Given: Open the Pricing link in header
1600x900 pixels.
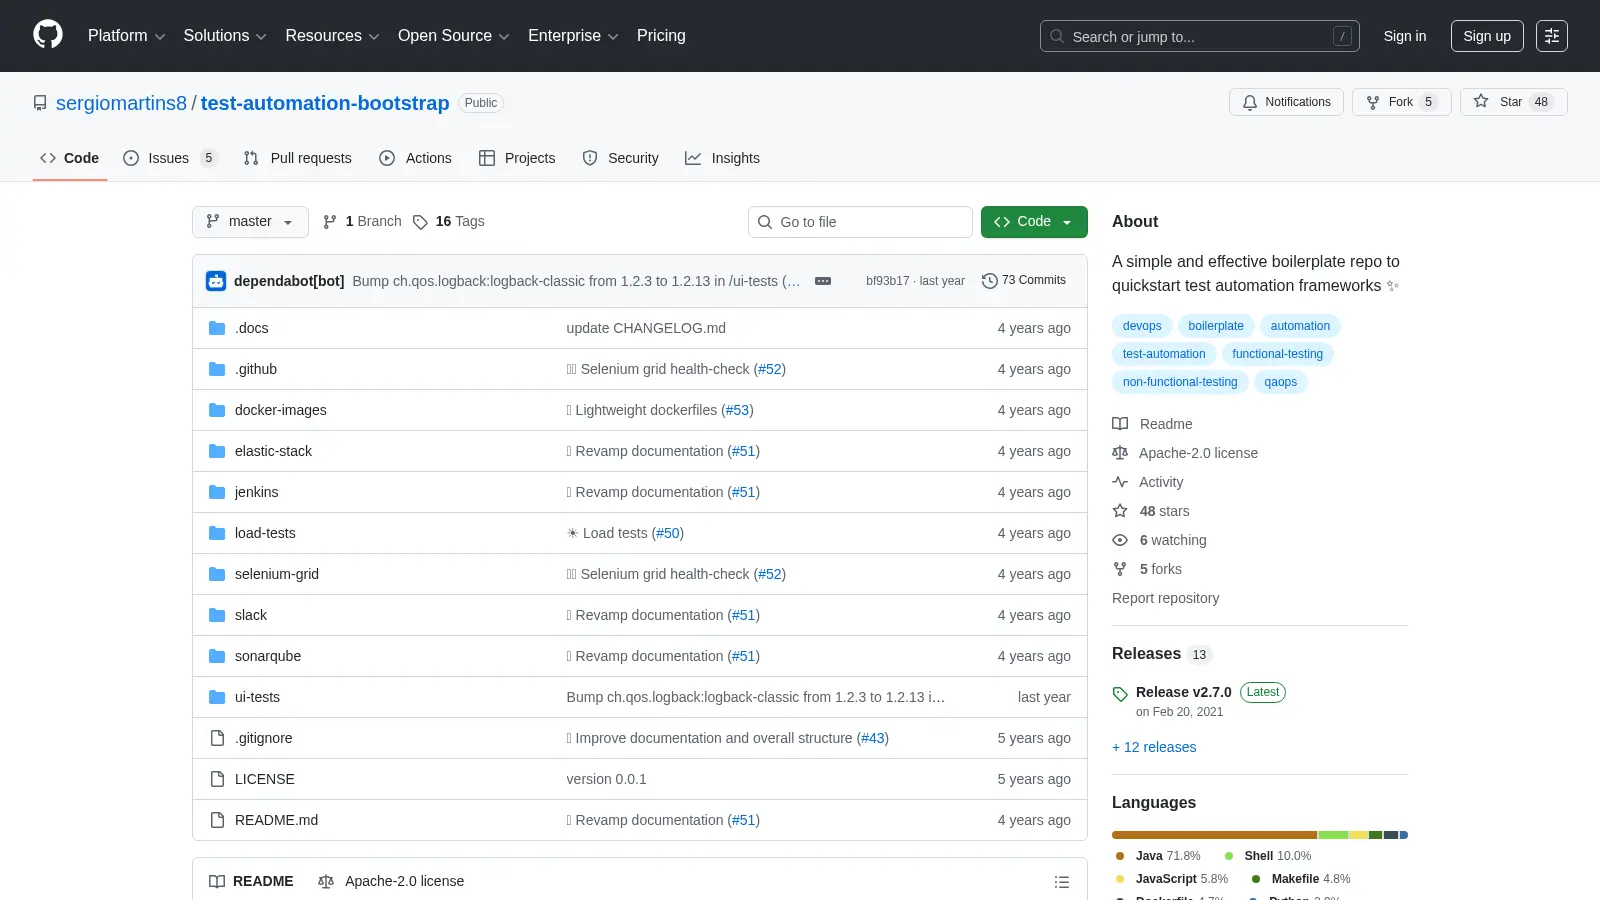Looking at the screenshot, I should (661, 36).
